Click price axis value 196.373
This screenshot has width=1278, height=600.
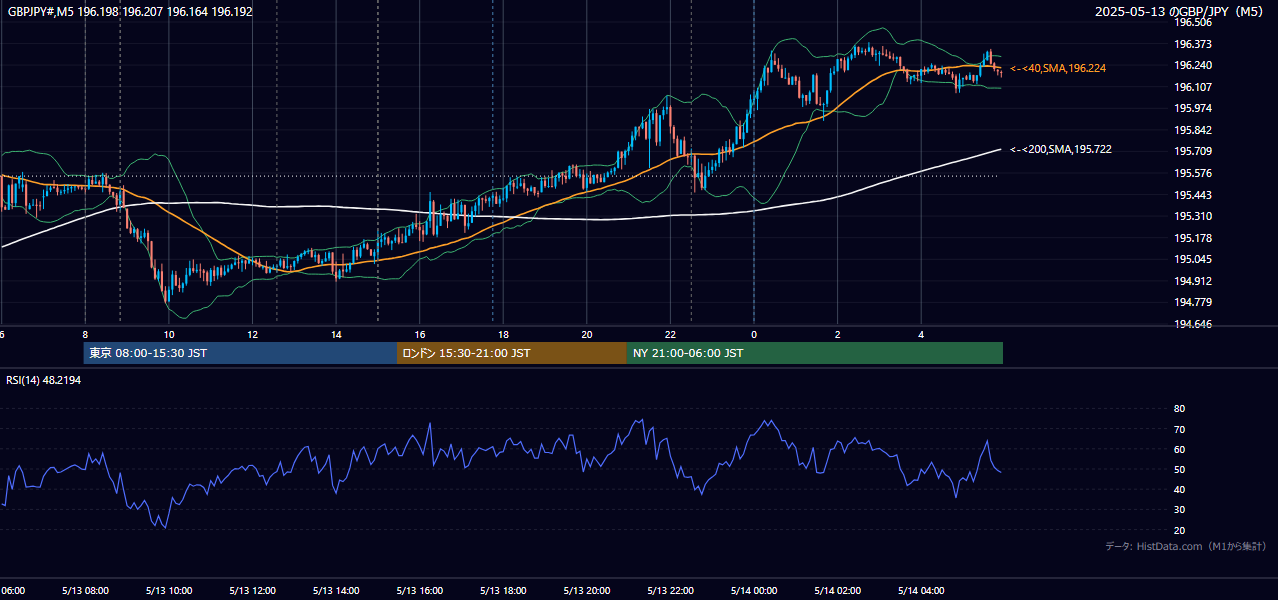point(1192,44)
